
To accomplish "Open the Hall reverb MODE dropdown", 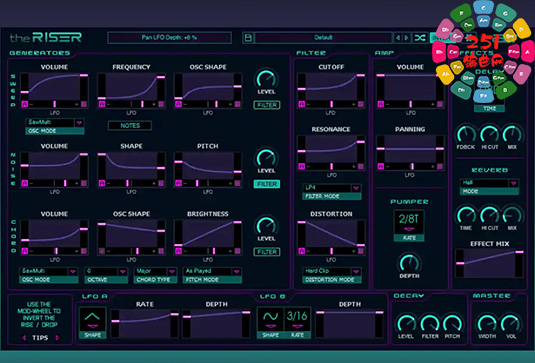I will (489, 187).
